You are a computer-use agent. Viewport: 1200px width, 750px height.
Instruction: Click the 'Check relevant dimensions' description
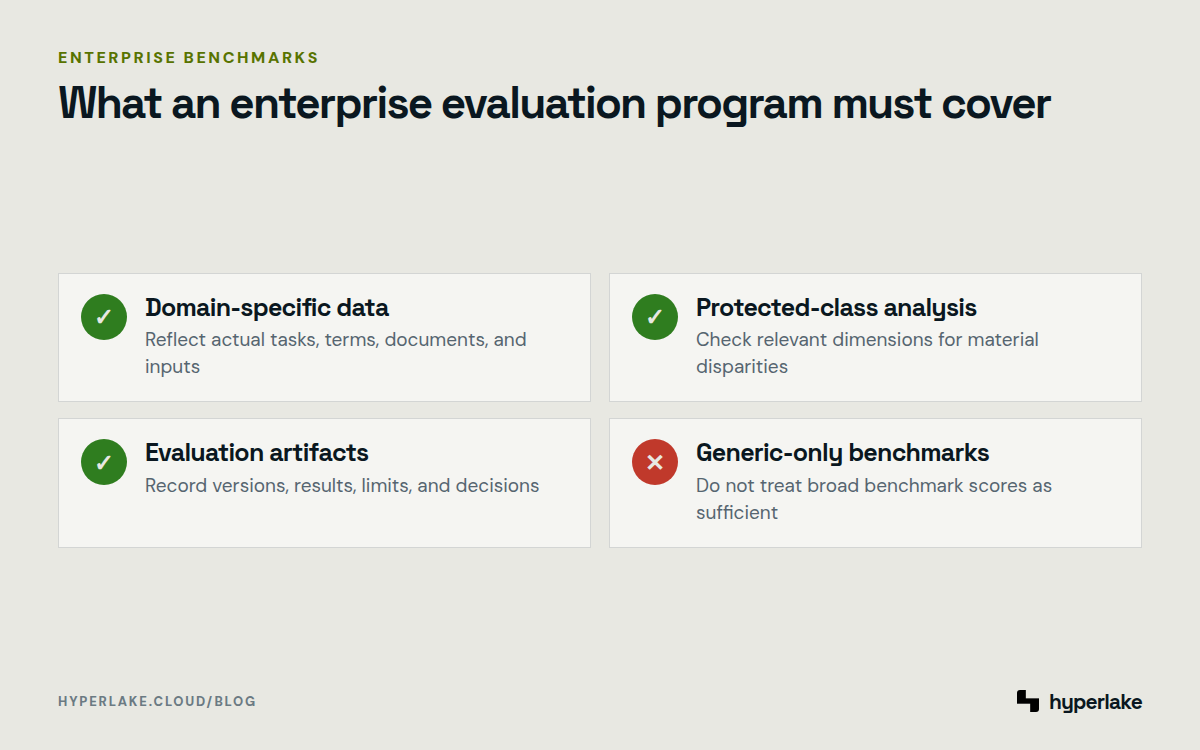(x=867, y=353)
